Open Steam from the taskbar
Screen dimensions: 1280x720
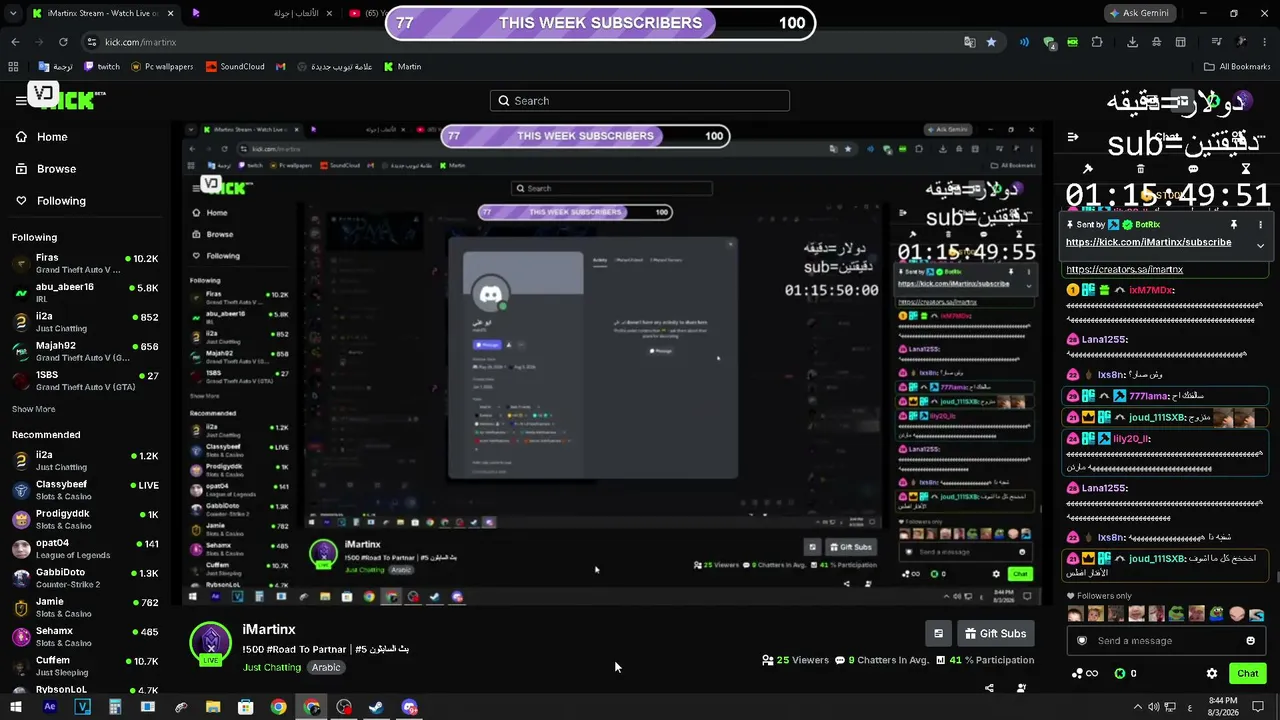pyautogui.click(x=376, y=707)
